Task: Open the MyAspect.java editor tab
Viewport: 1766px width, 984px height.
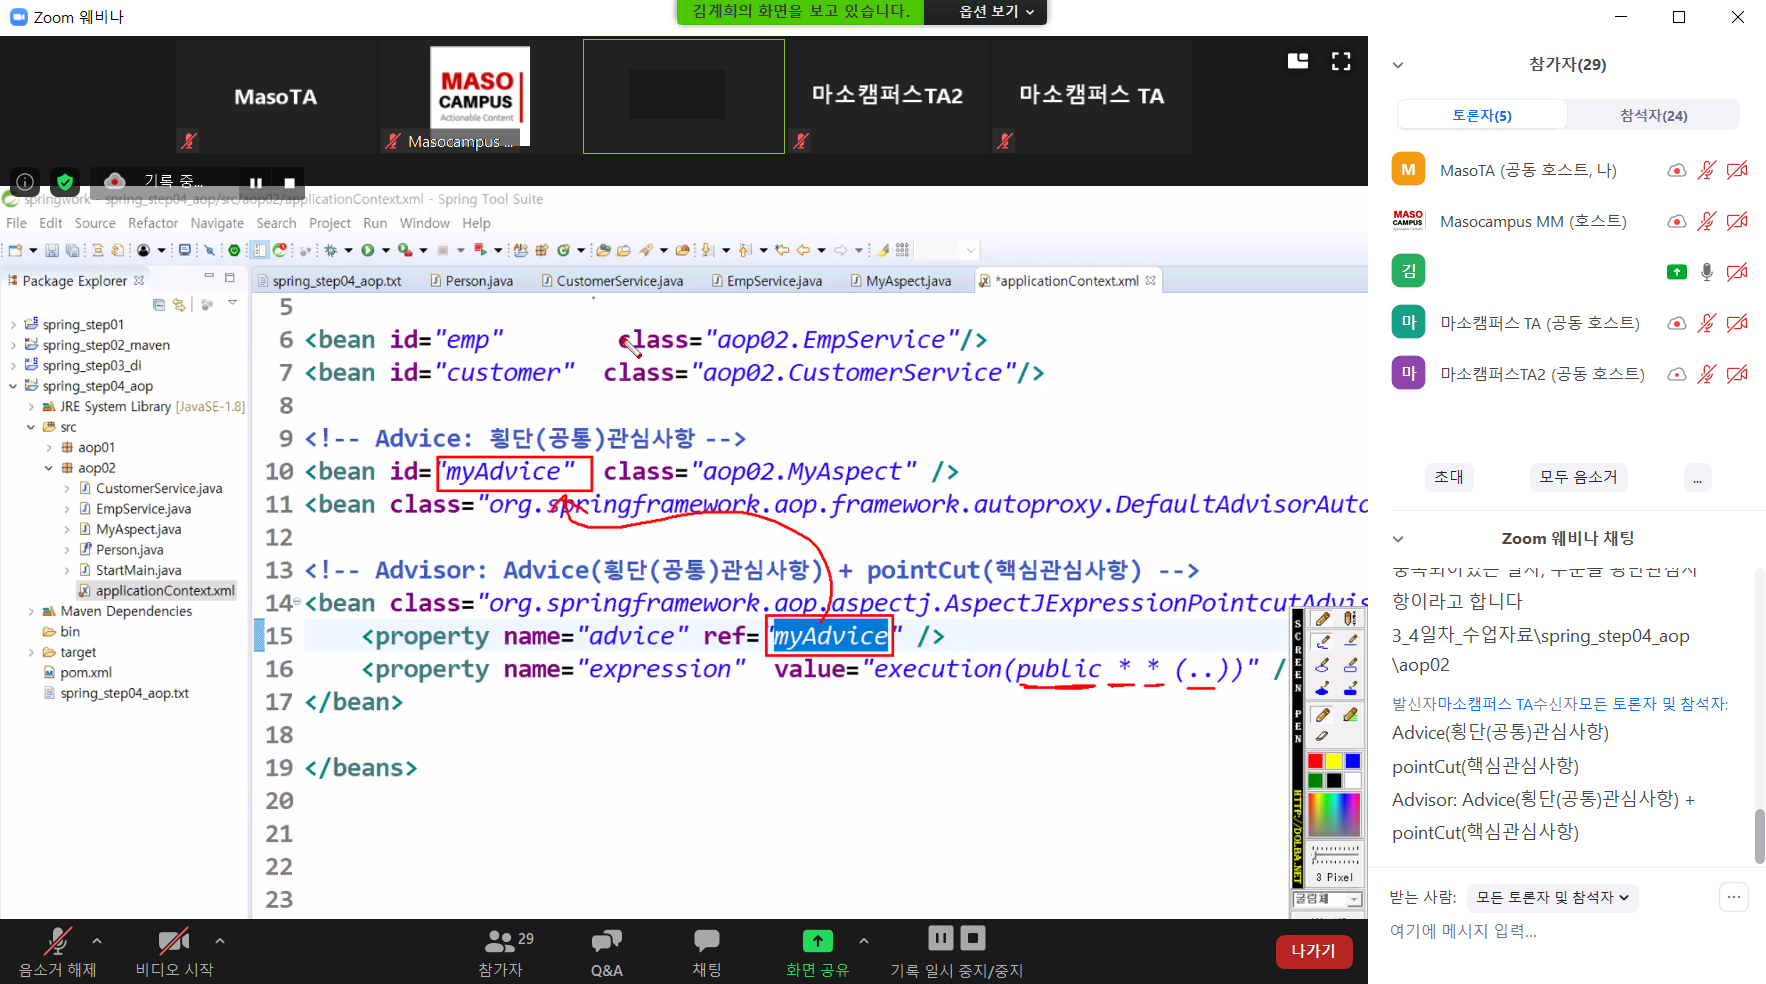Action: pos(907,281)
